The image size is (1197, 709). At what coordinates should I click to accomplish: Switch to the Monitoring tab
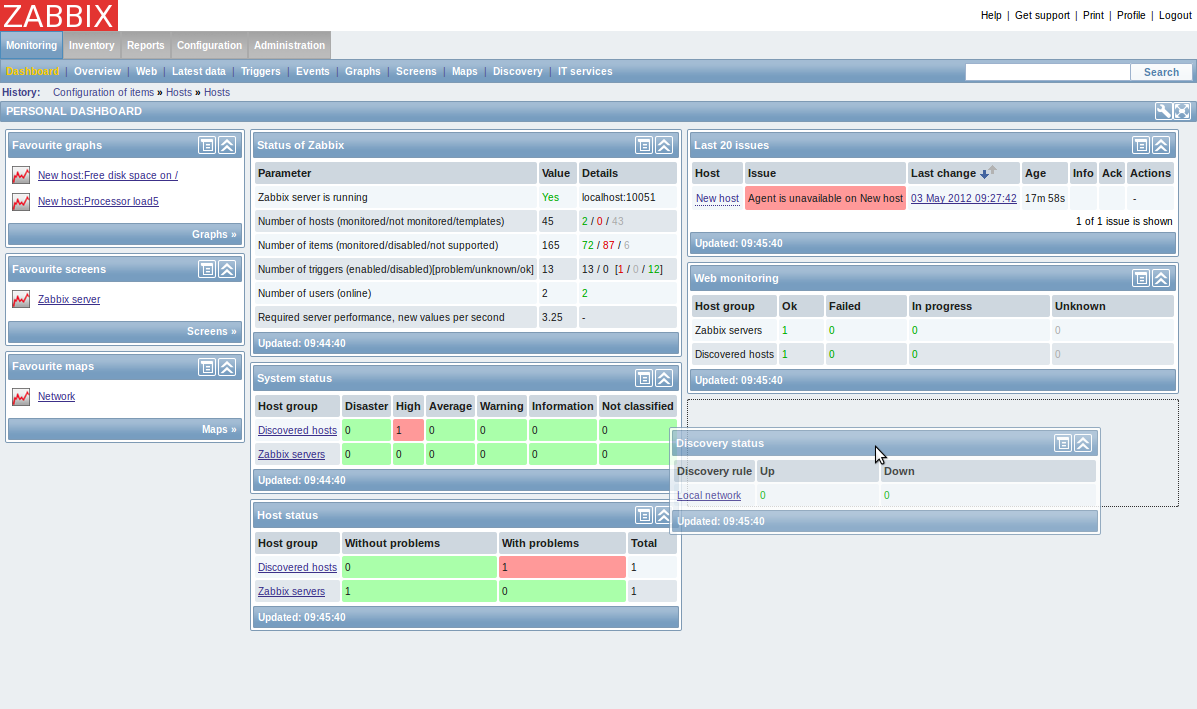coord(31,45)
